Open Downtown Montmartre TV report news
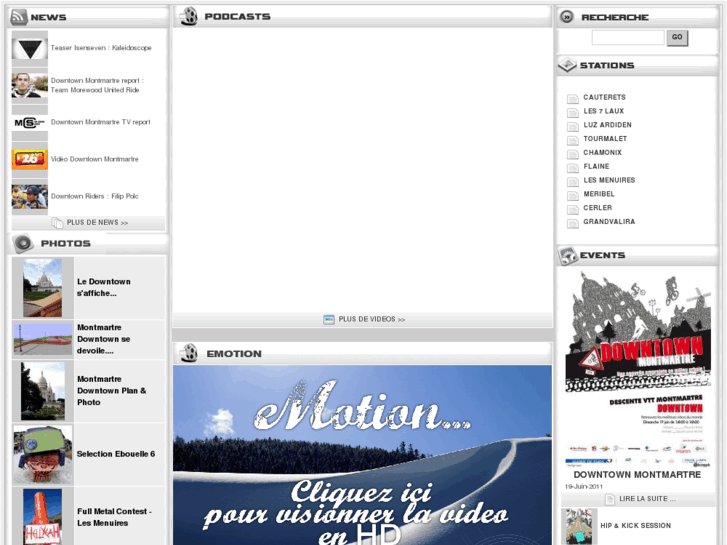This screenshot has width=727, height=545. pyautogui.click(x=101, y=122)
